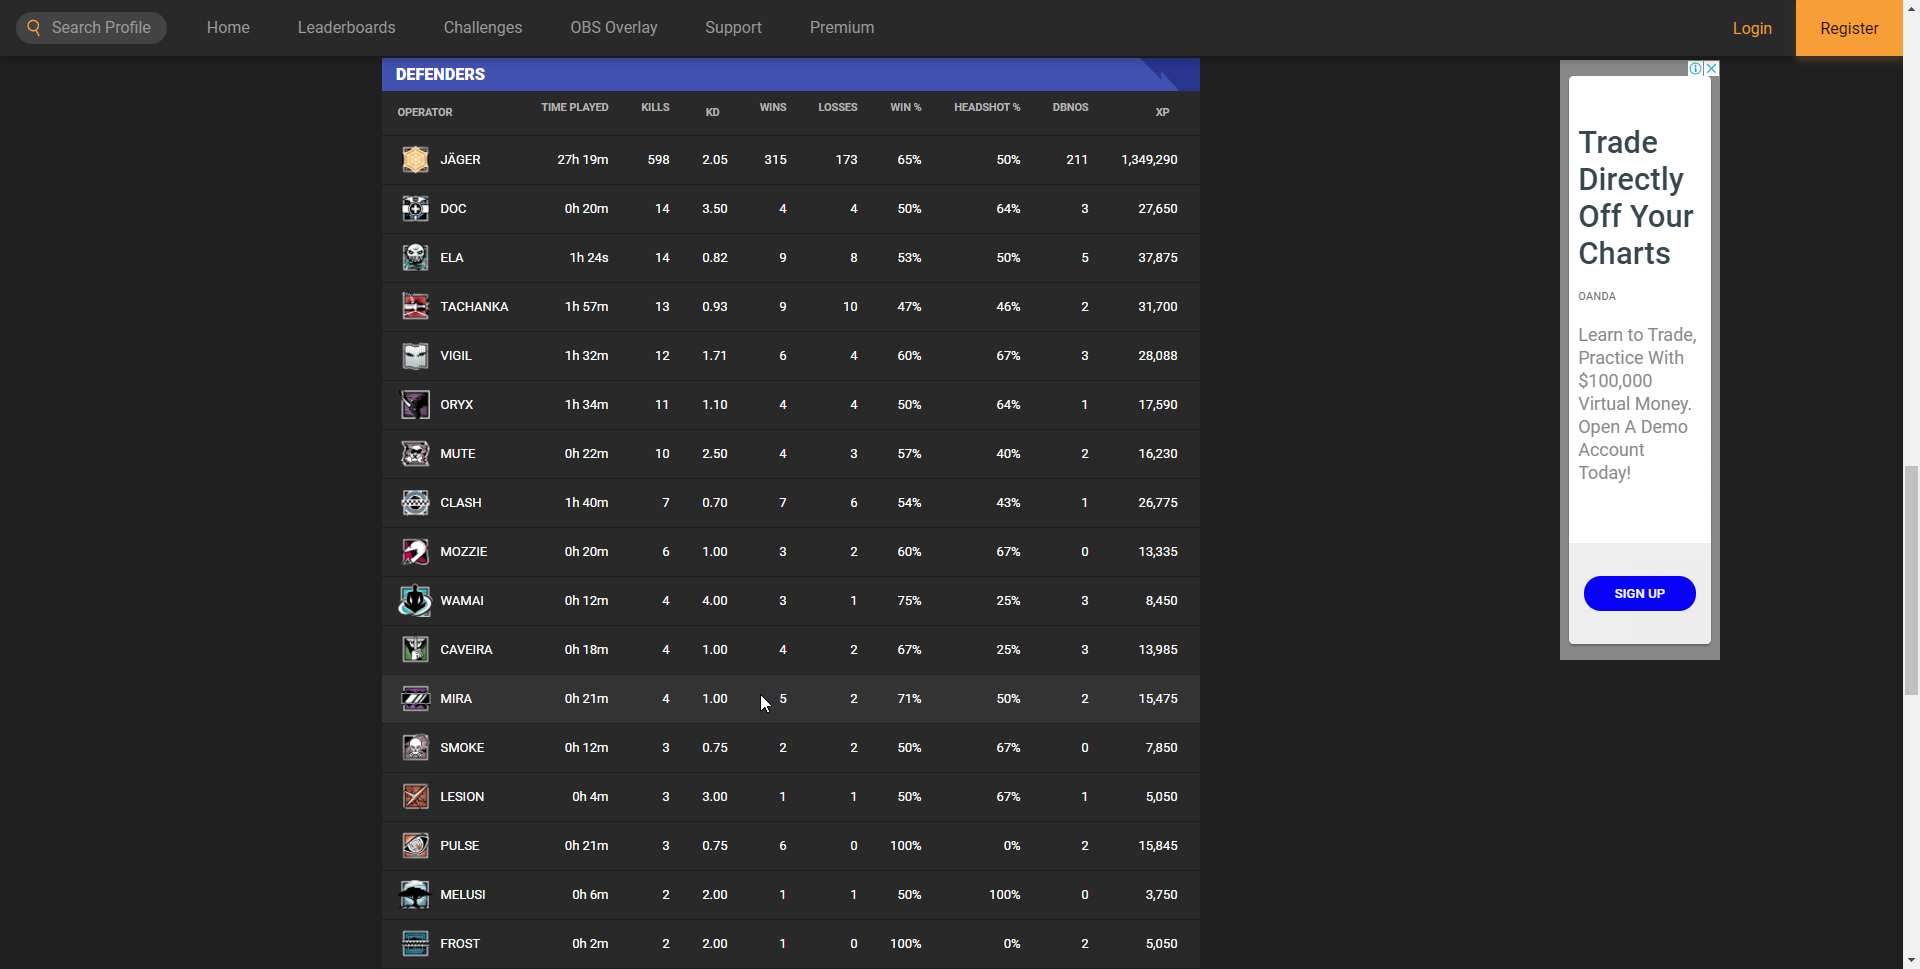Viewport: 1920px width, 969px height.
Task: Focus the Search Profile field
Action: pyautogui.click(x=101, y=28)
